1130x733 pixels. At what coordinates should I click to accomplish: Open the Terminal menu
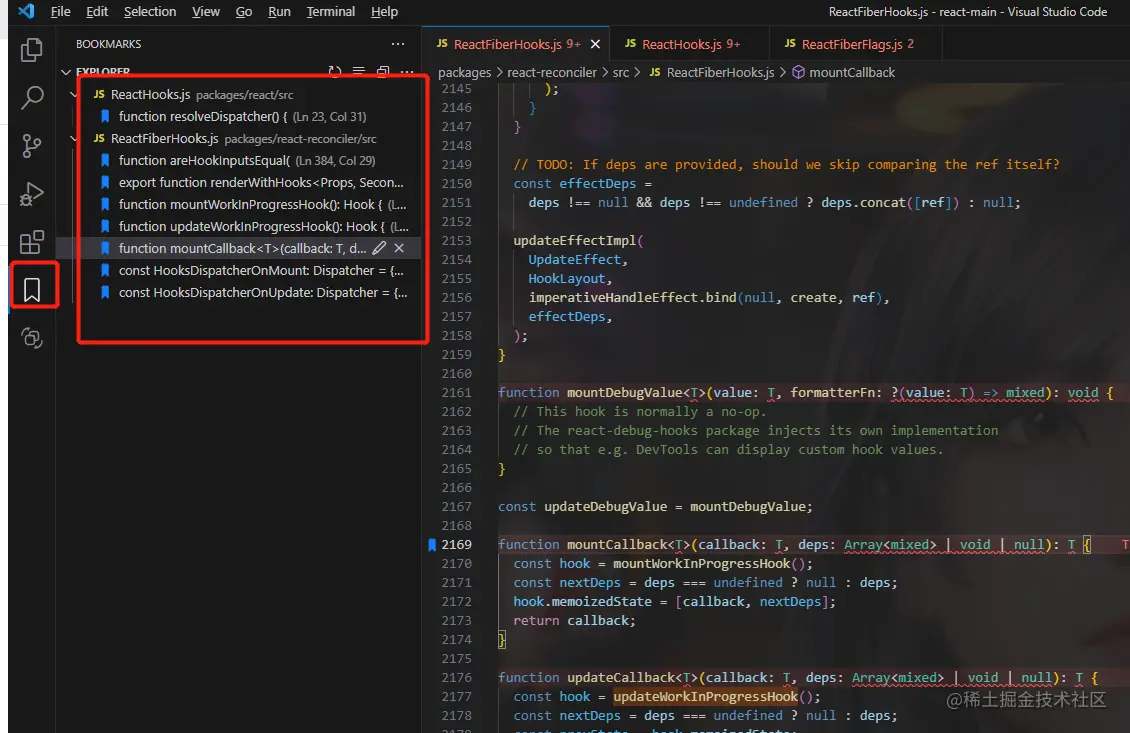coord(330,12)
